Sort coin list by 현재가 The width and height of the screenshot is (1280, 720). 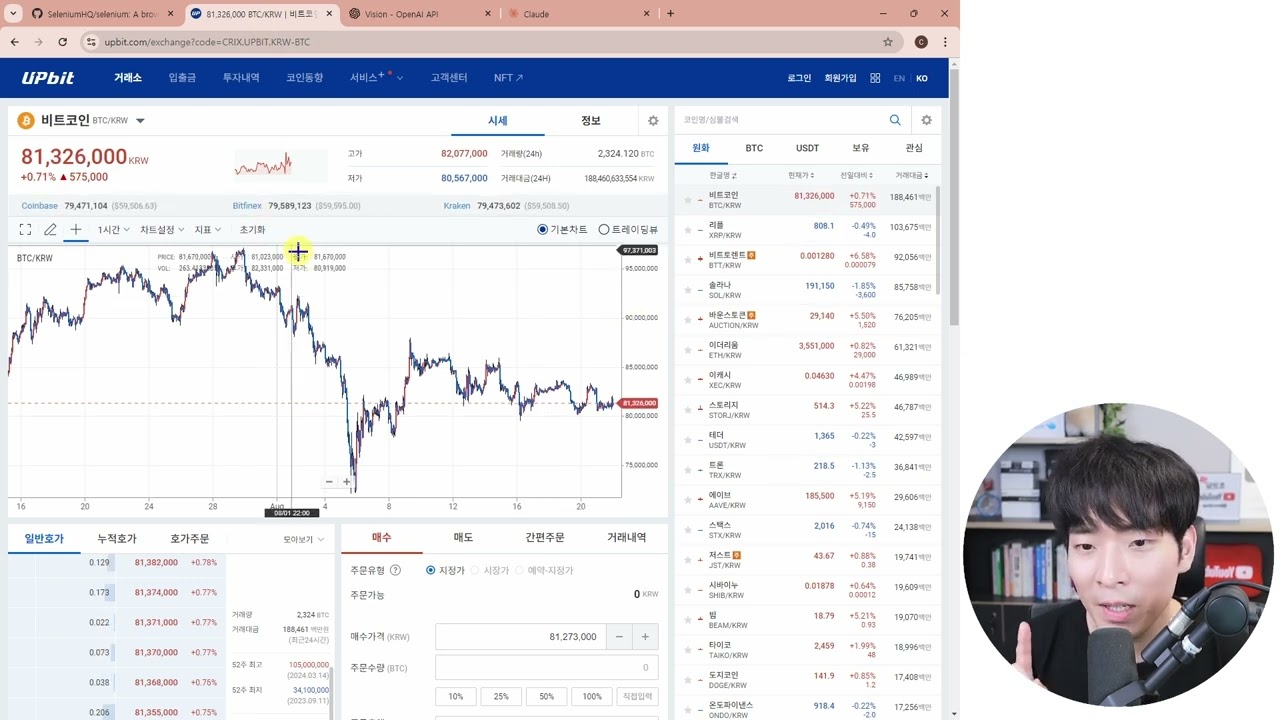(801, 176)
